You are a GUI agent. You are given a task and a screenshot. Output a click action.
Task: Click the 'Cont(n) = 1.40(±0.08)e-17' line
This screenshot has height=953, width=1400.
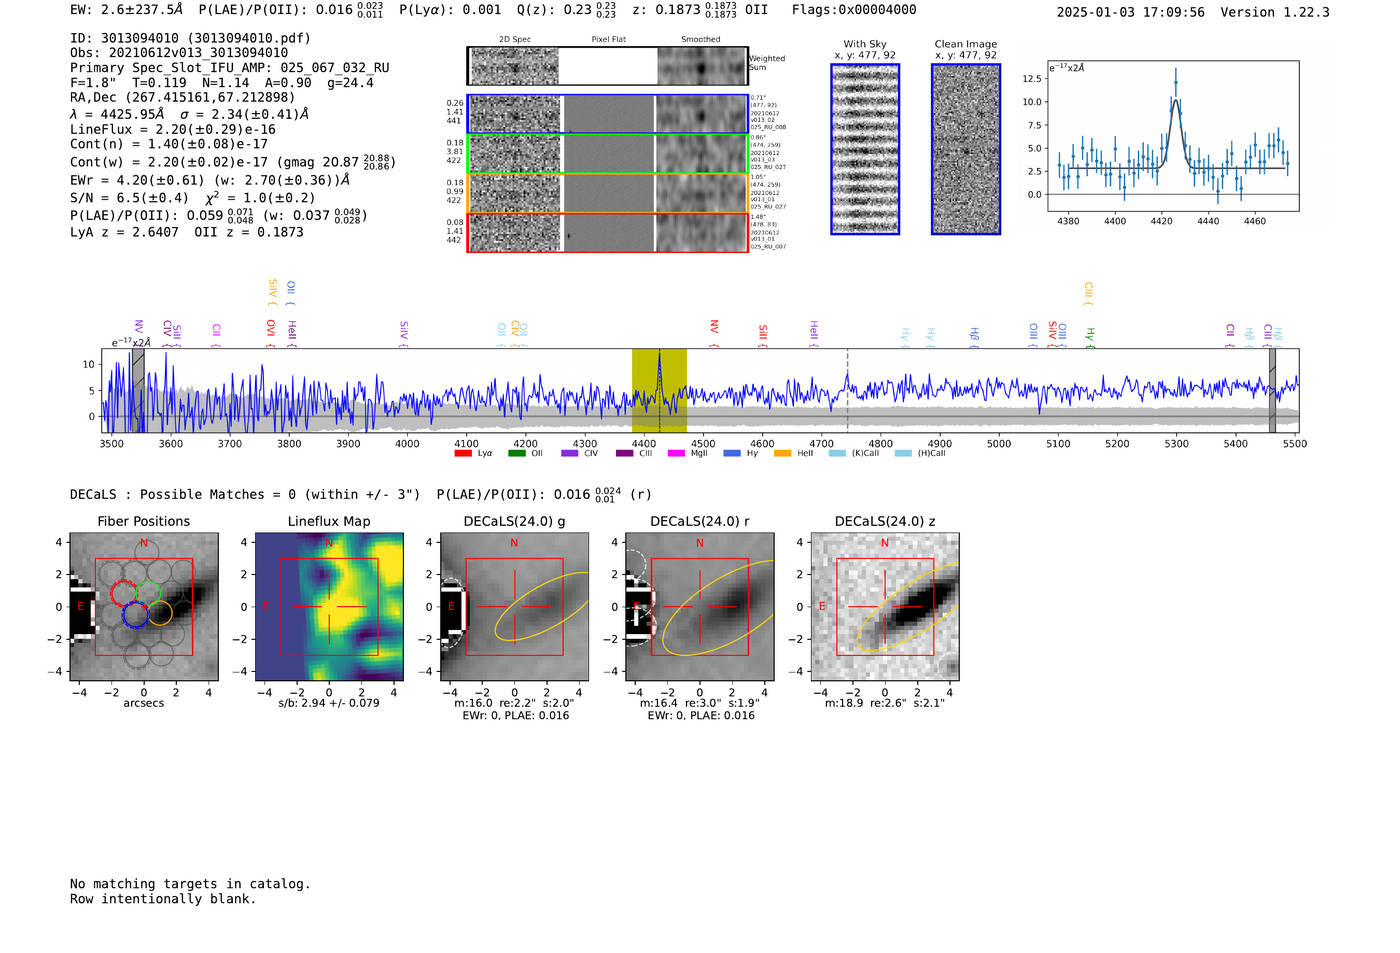pyautogui.click(x=169, y=144)
